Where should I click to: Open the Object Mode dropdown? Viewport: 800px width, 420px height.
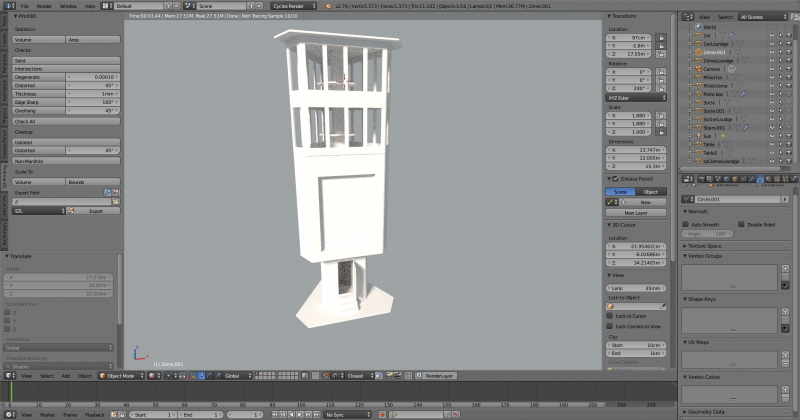(x=122, y=376)
